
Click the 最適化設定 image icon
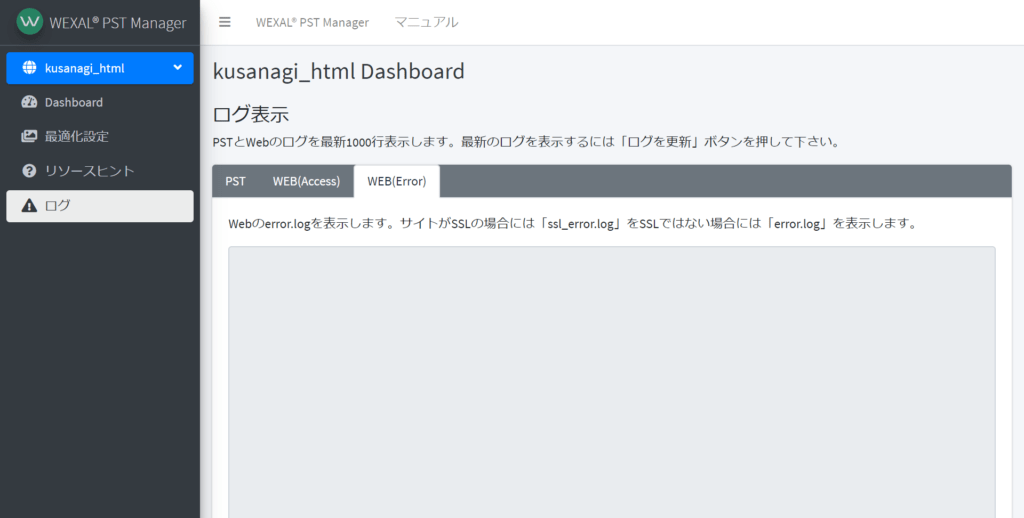pos(29,137)
